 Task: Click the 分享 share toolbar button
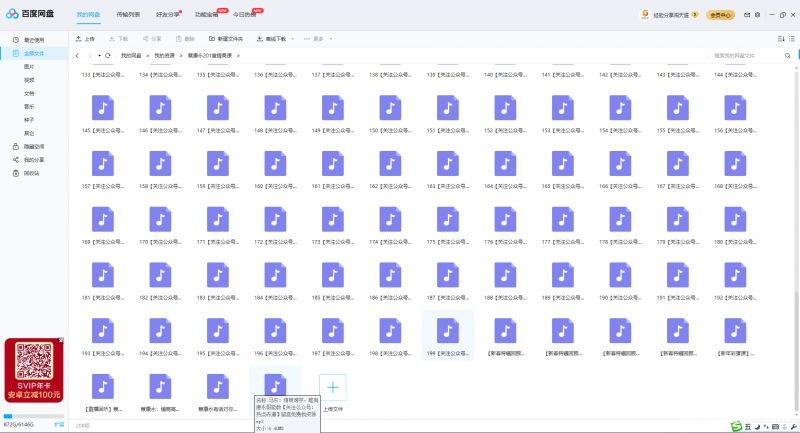coord(152,39)
